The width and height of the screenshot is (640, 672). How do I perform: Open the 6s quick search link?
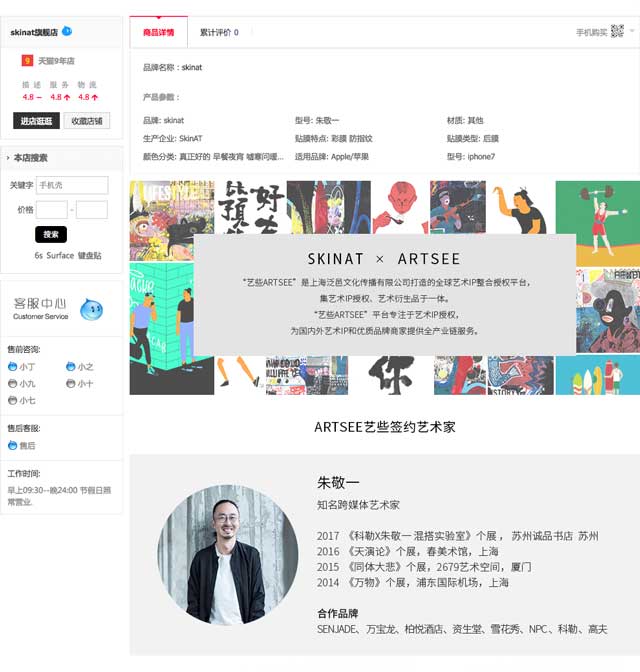tap(39, 255)
